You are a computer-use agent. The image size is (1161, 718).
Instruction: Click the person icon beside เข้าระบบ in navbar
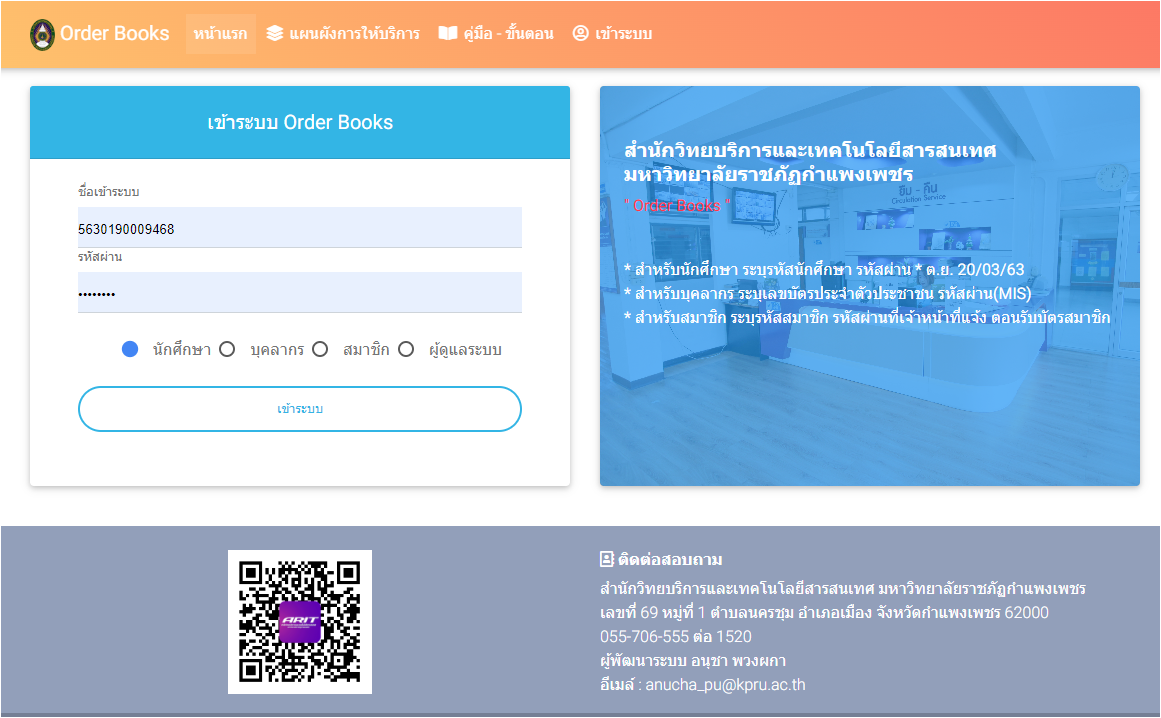click(x=580, y=32)
